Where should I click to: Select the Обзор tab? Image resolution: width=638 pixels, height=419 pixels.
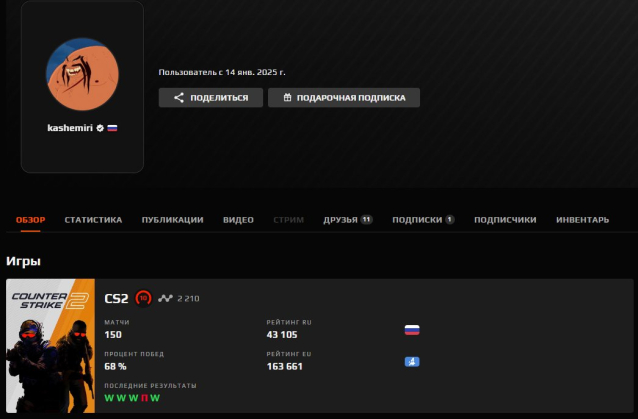[x=31, y=219]
